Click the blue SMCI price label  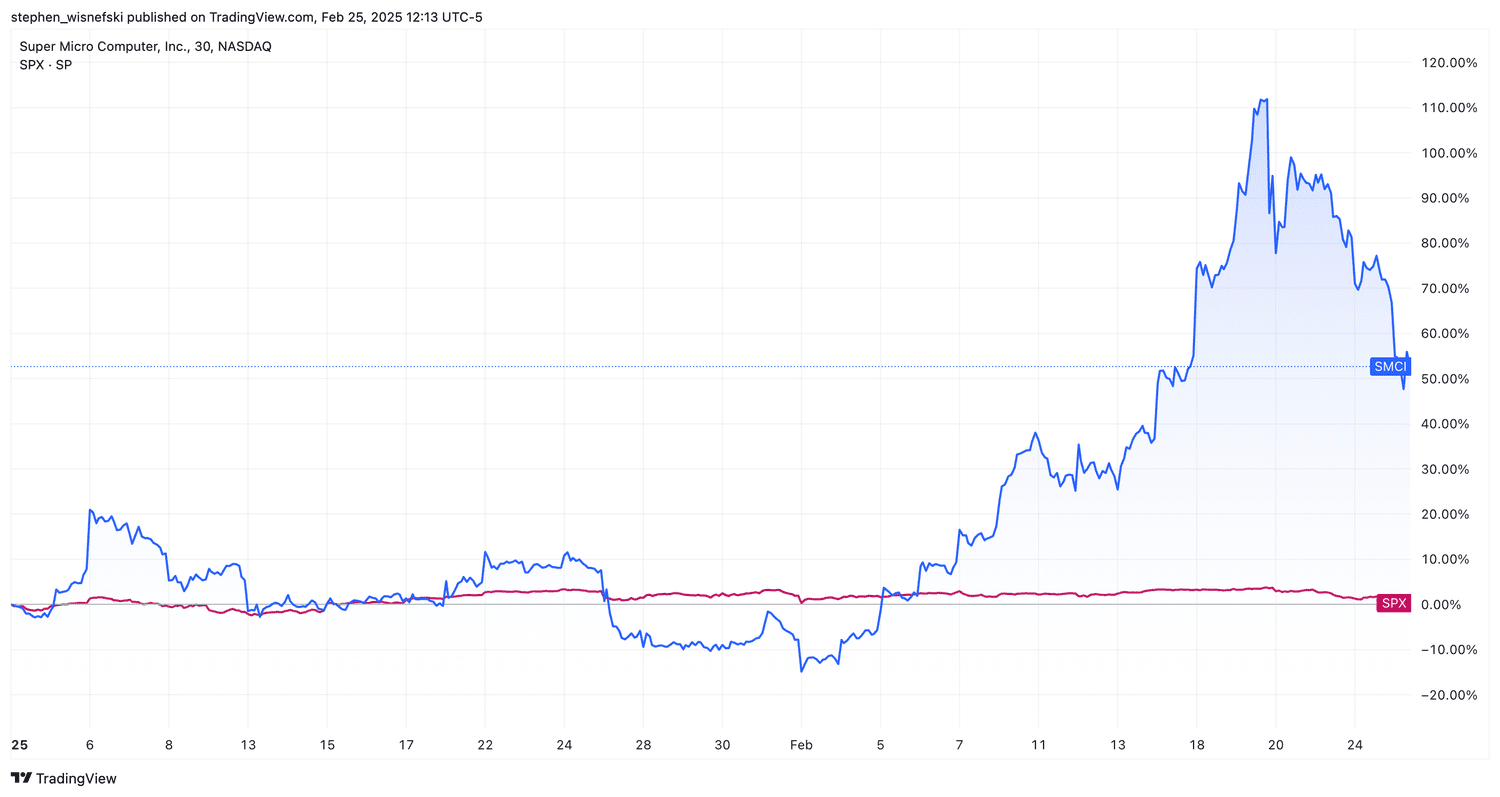click(1390, 367)
